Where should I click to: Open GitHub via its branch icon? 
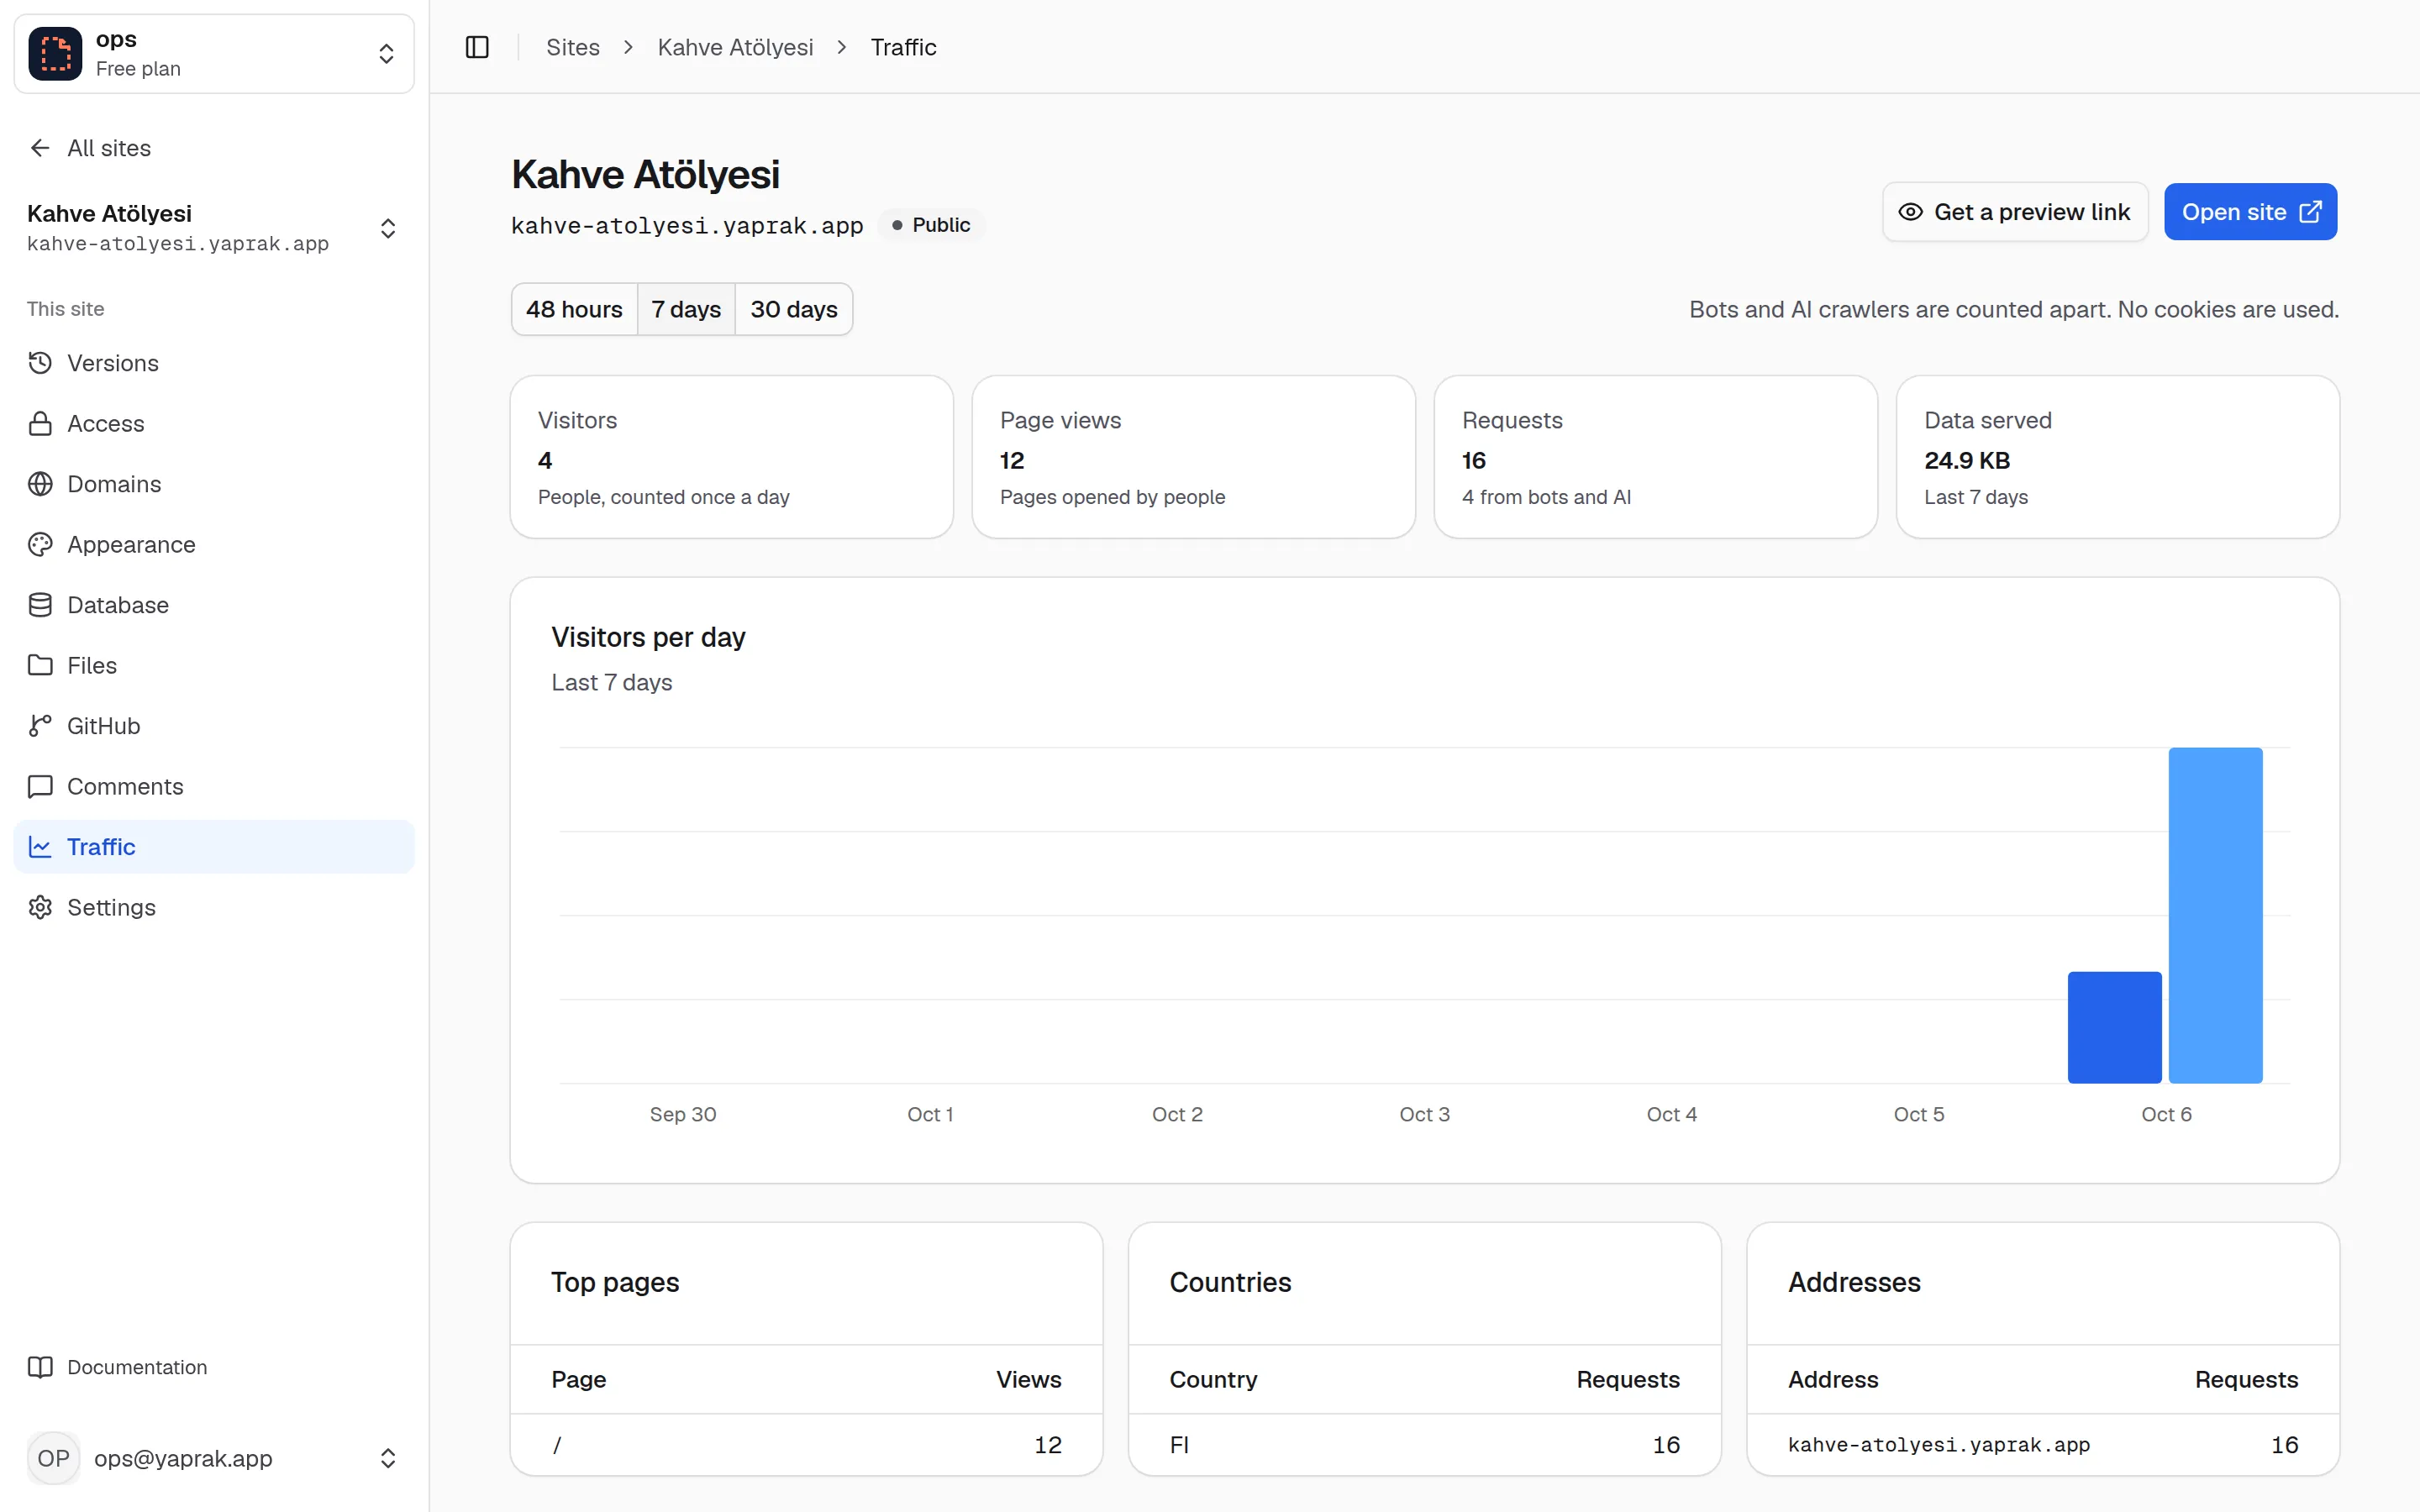coord(40,726)
